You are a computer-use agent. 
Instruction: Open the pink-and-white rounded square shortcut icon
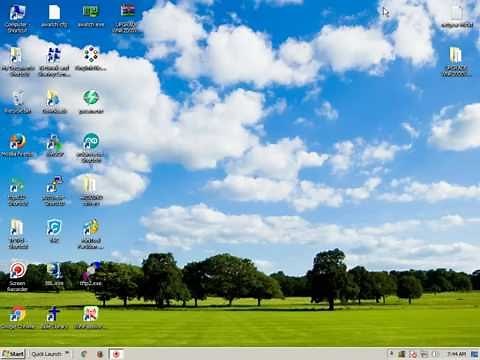[x=90, y=317]
